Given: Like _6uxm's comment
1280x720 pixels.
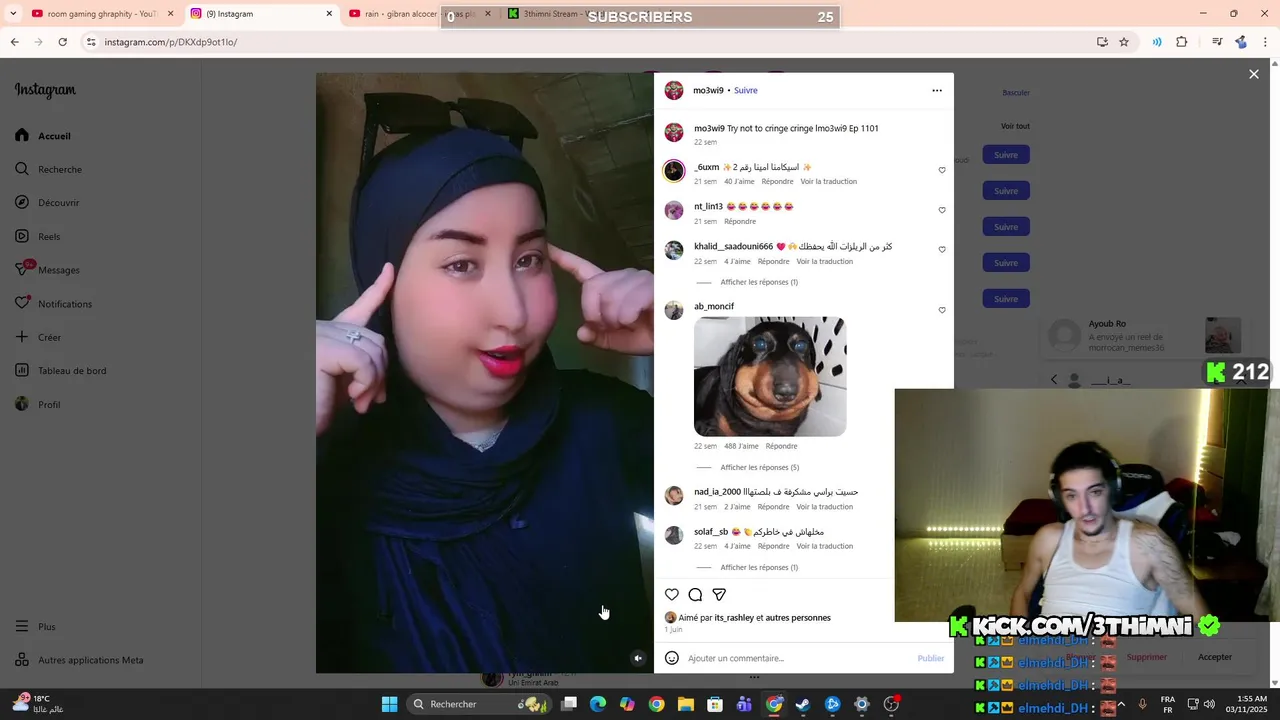Looking at the screenshot, I should [x=942, y=170].
